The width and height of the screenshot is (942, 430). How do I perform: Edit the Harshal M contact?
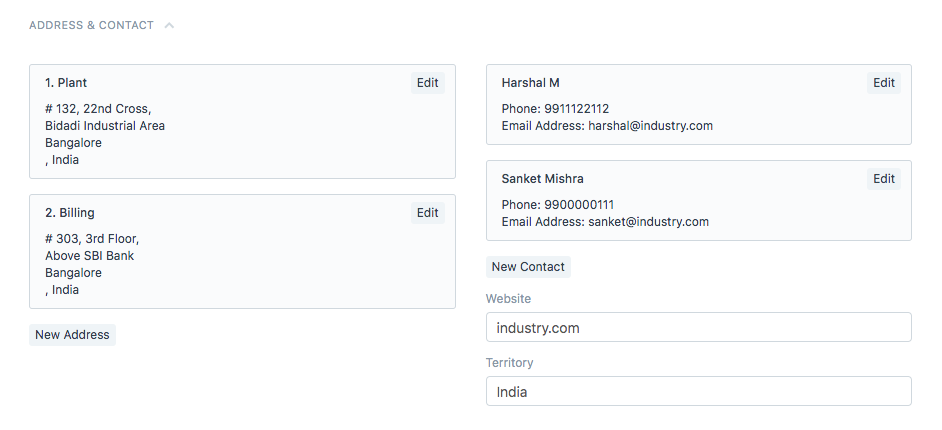pyautogui.click(x=884, y=83)
